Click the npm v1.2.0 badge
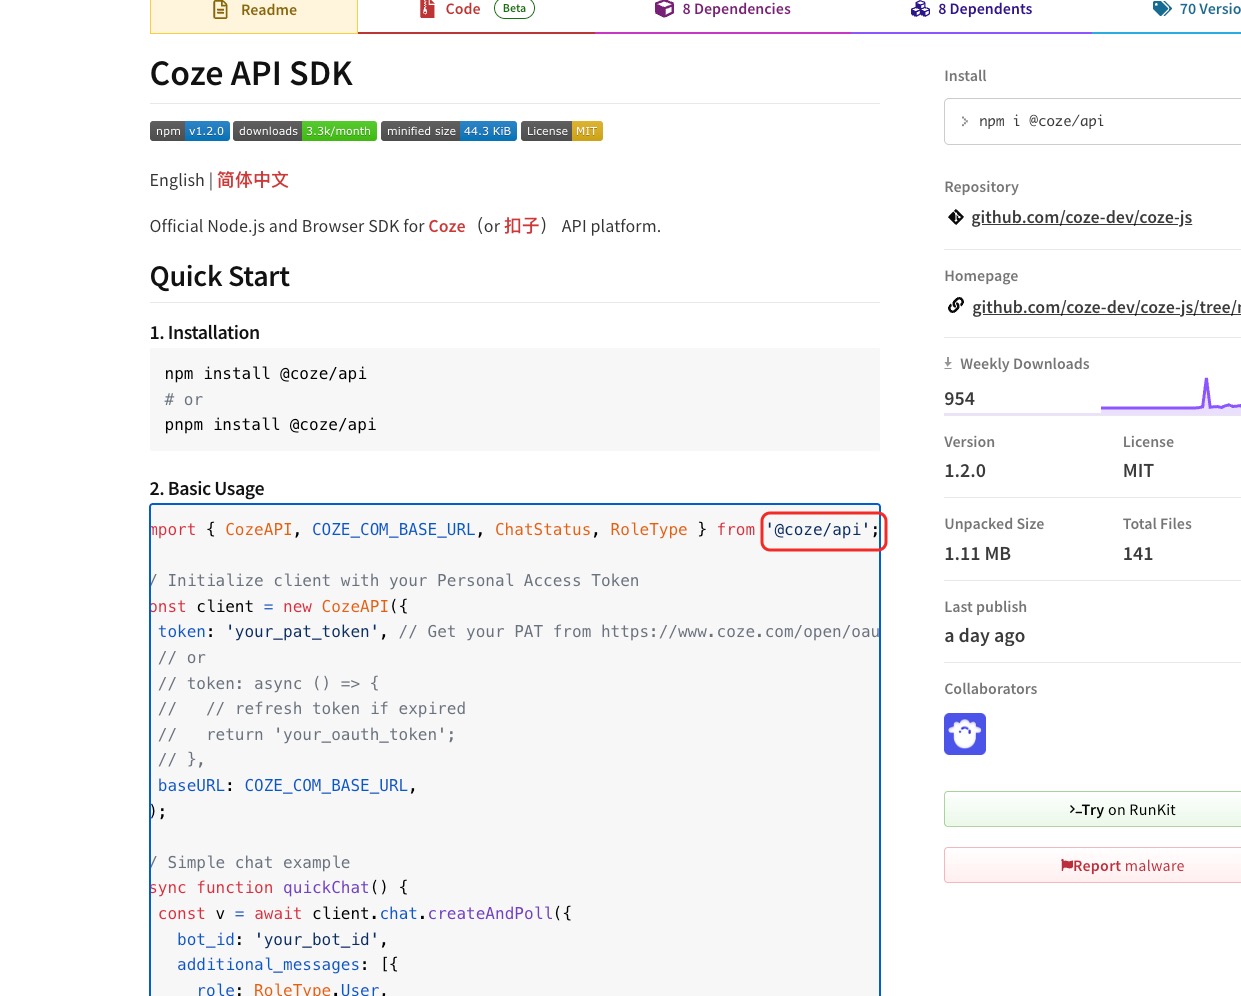The width and height of the screenshot is (1241, 996). [190, 131]
